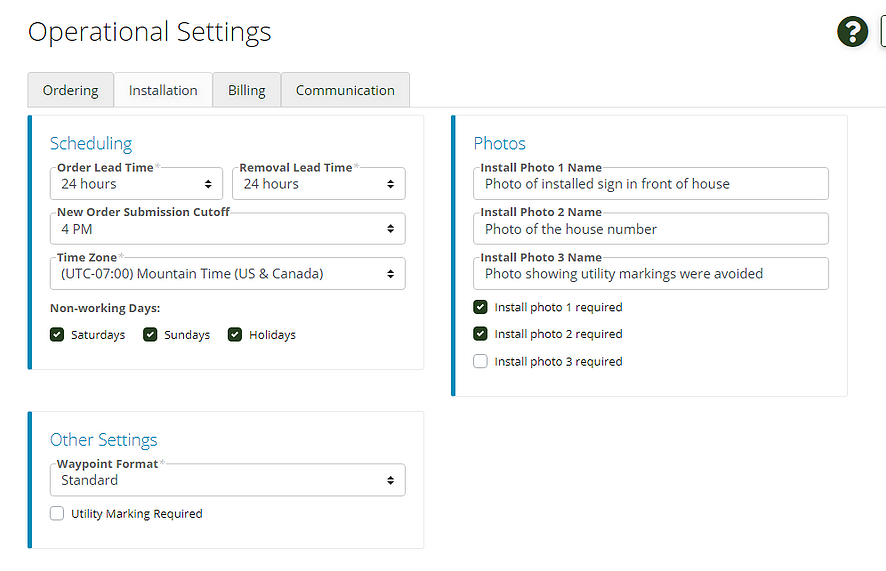Open the Waypoint Format dropdown
Image resolution: width=886 pixels, height=571 pixels.
click(x=228, y=480)
